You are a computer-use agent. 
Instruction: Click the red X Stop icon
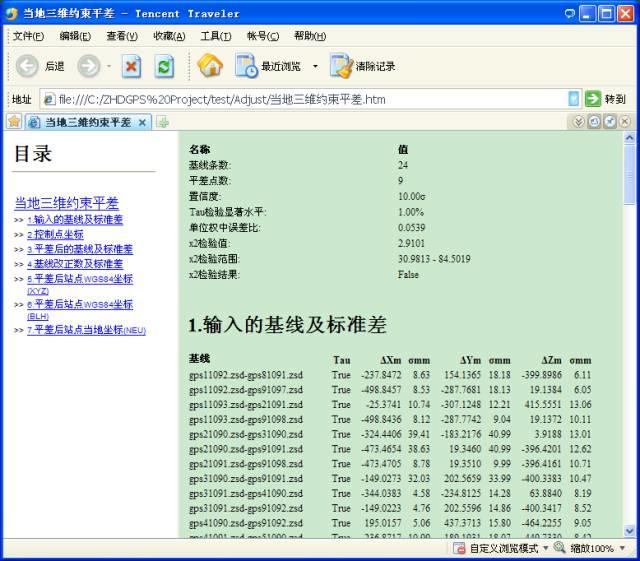click(131, 66)
